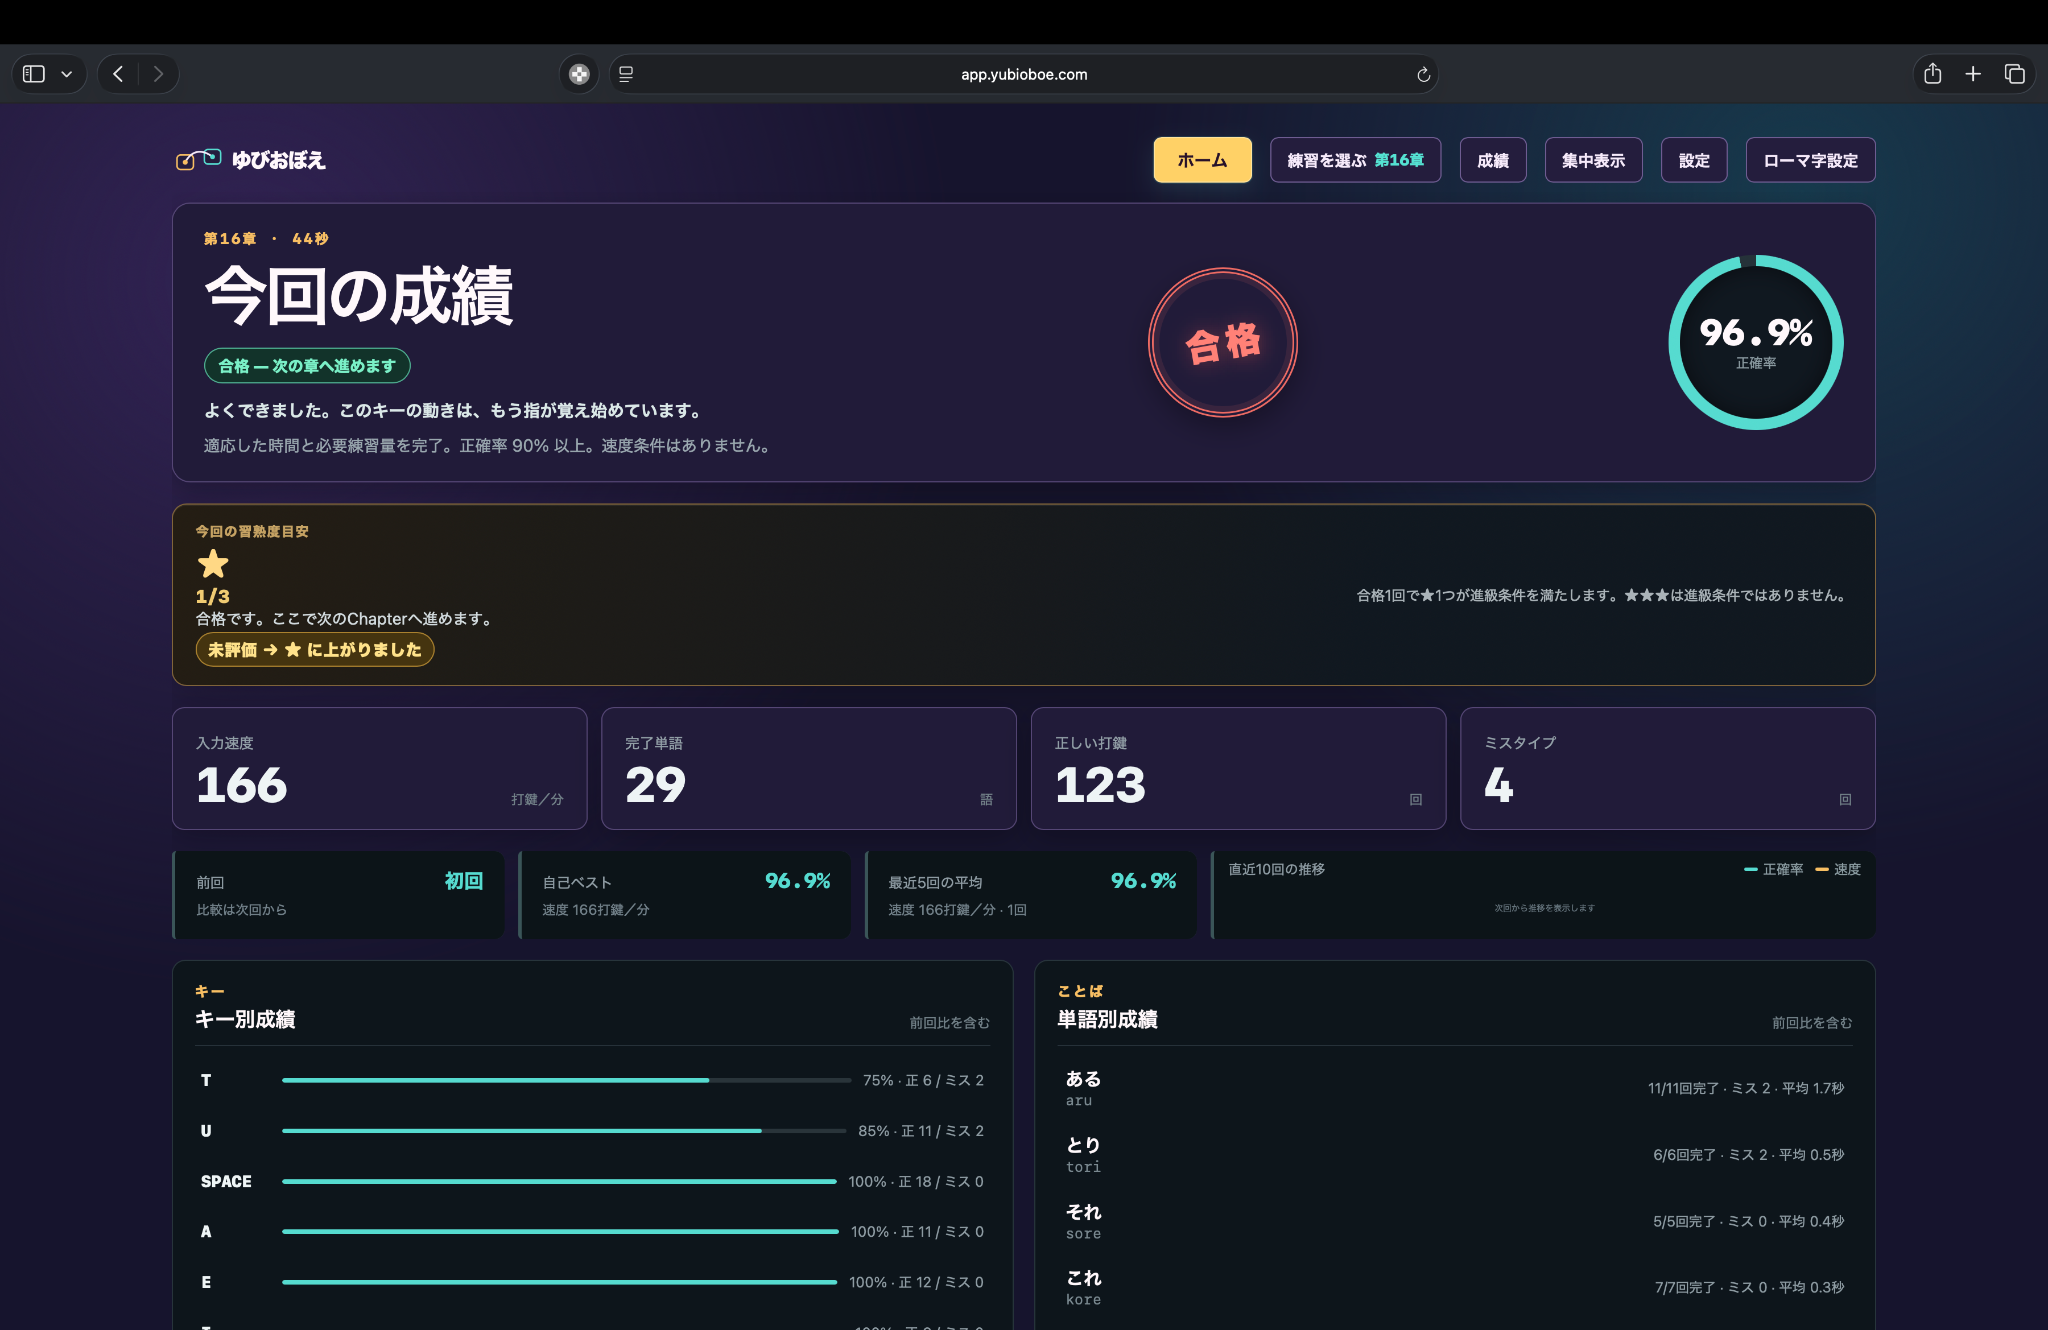This screenshot has height=1330, width=2048.
Task: Open the 設定 page
Action: click(x=1694, y=160)
